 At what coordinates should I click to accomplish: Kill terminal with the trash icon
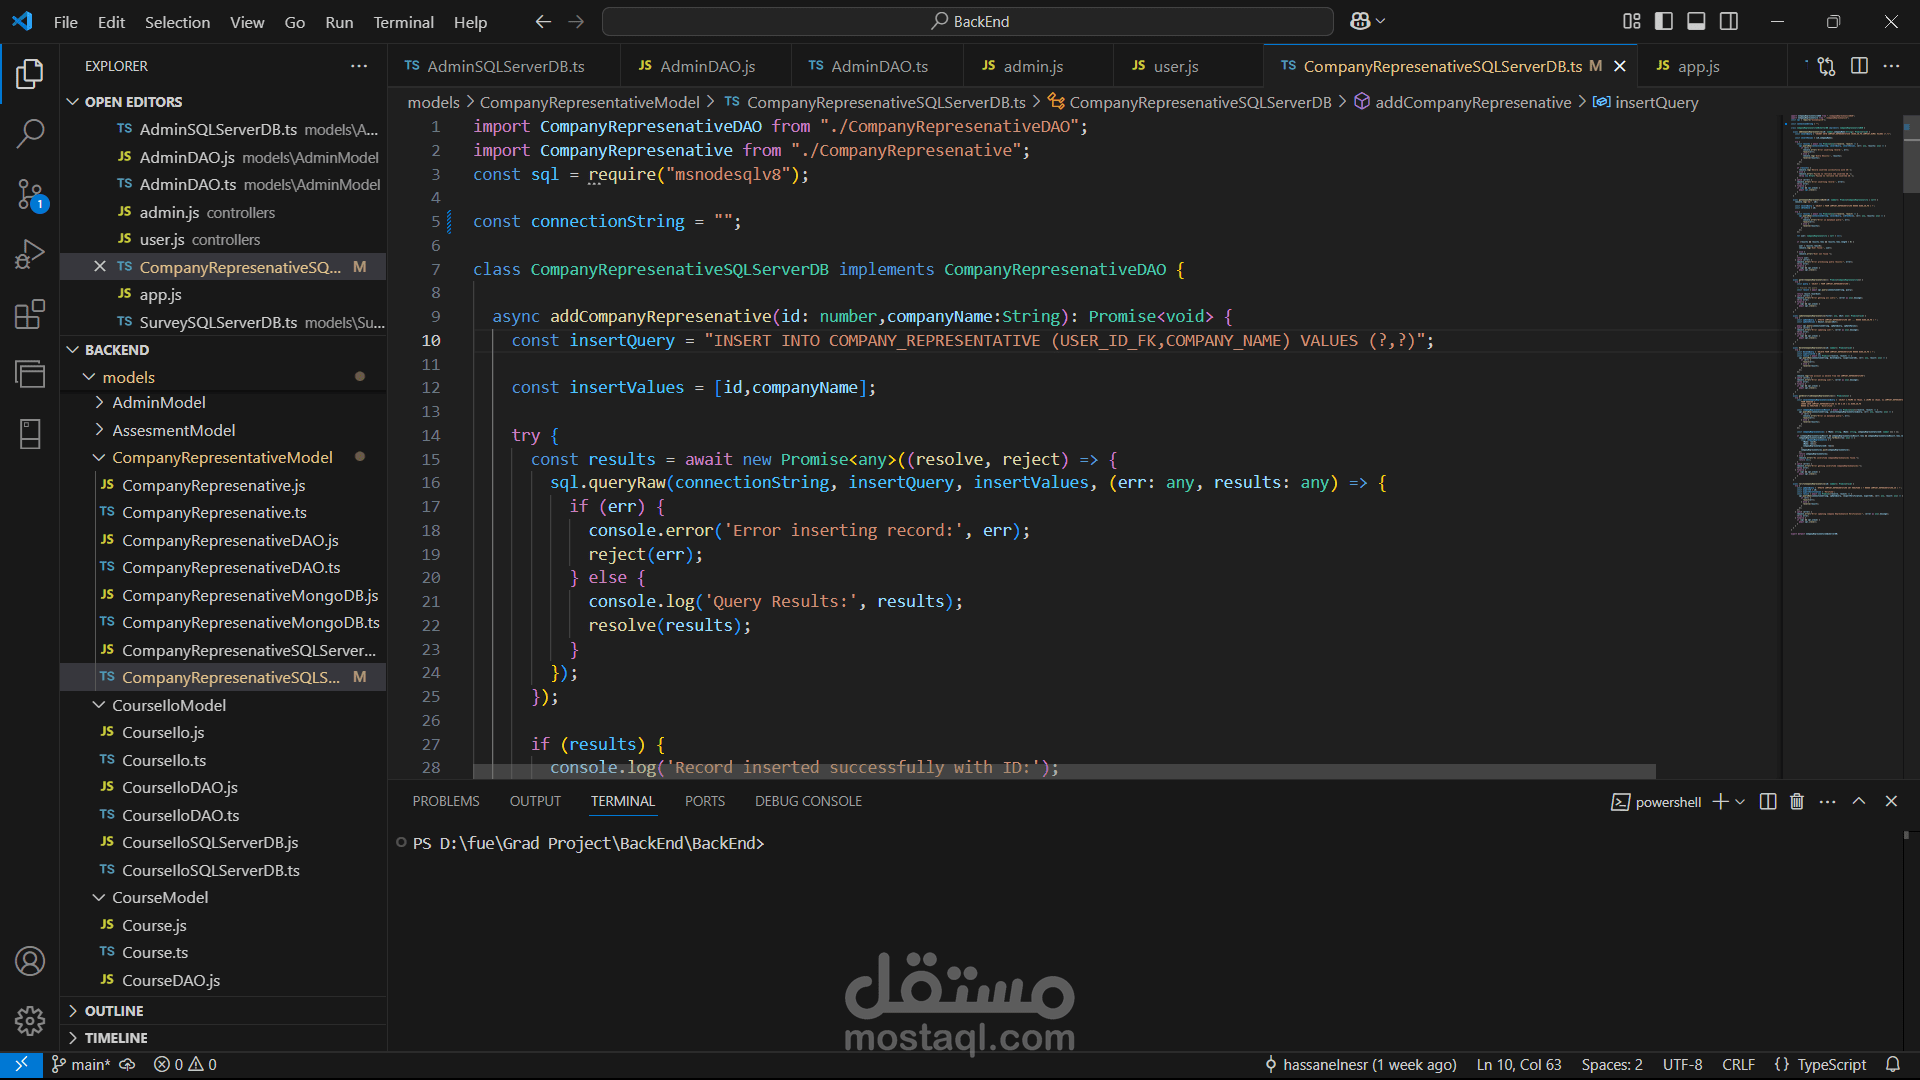(x=1797, y=801)
